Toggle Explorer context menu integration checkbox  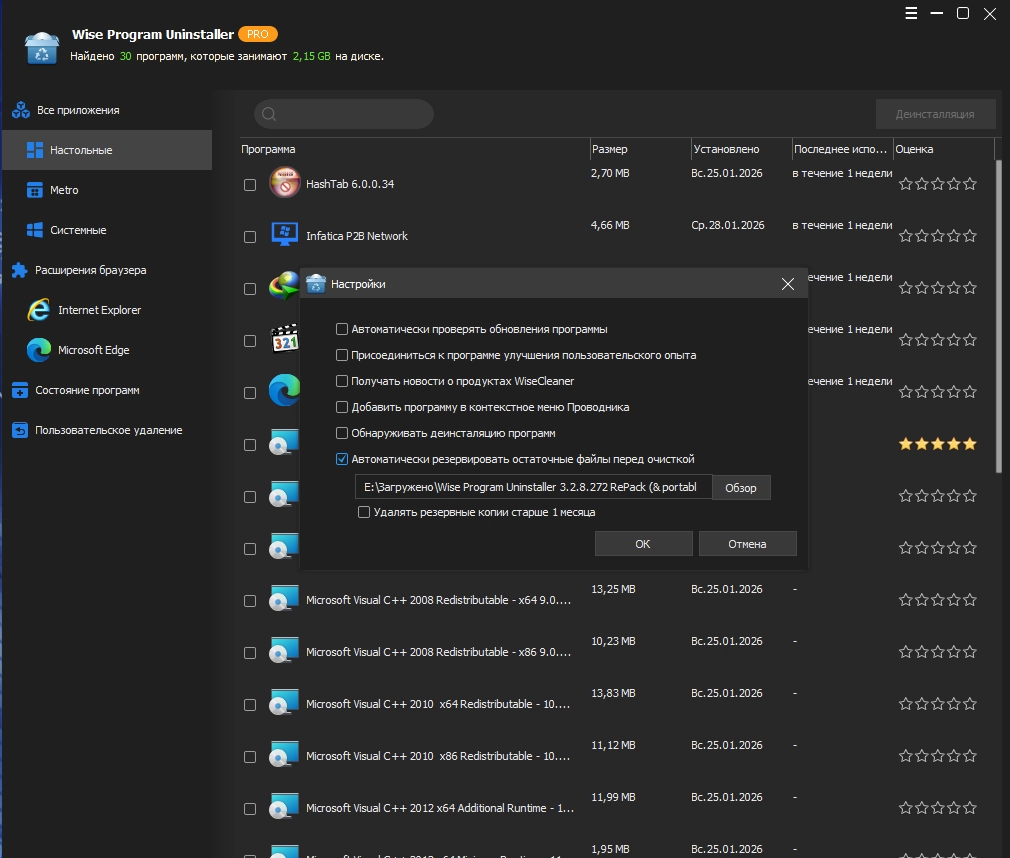[x=342, y=407]
